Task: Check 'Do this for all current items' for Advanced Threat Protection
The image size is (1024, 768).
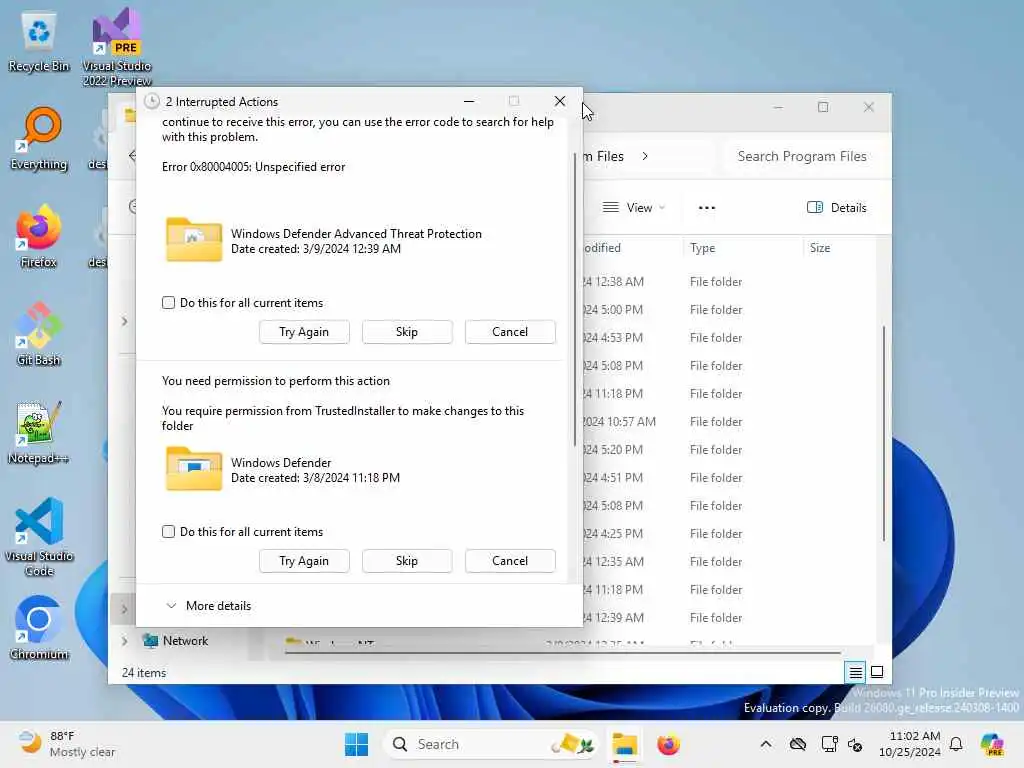Action: (168, 302)
